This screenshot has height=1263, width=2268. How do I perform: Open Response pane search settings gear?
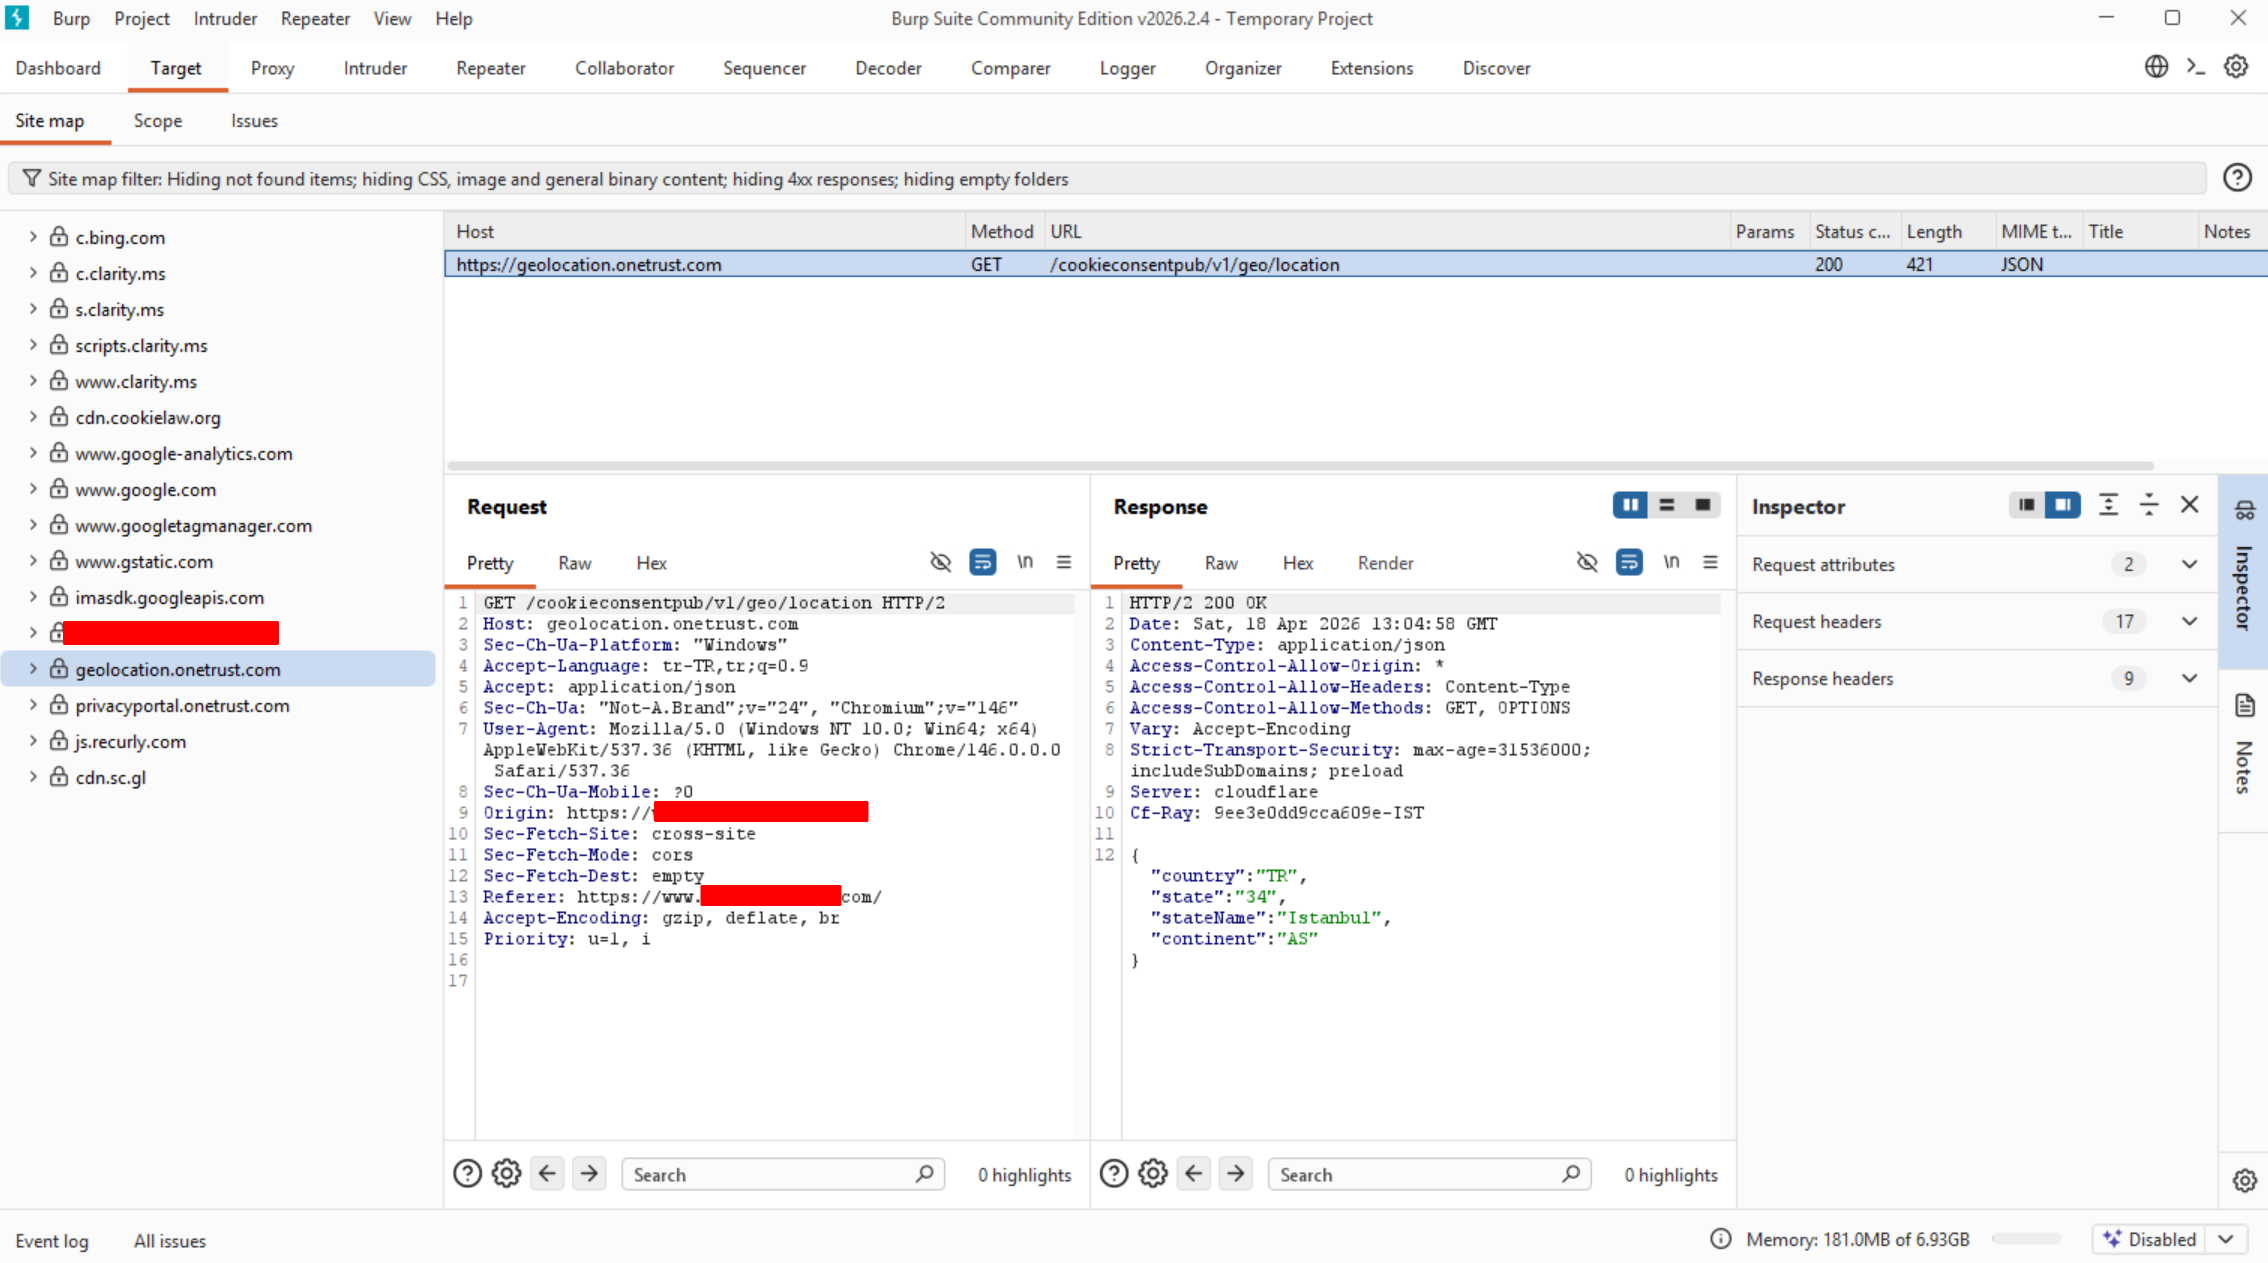pyautogui.click(x=1153, y=1173)
